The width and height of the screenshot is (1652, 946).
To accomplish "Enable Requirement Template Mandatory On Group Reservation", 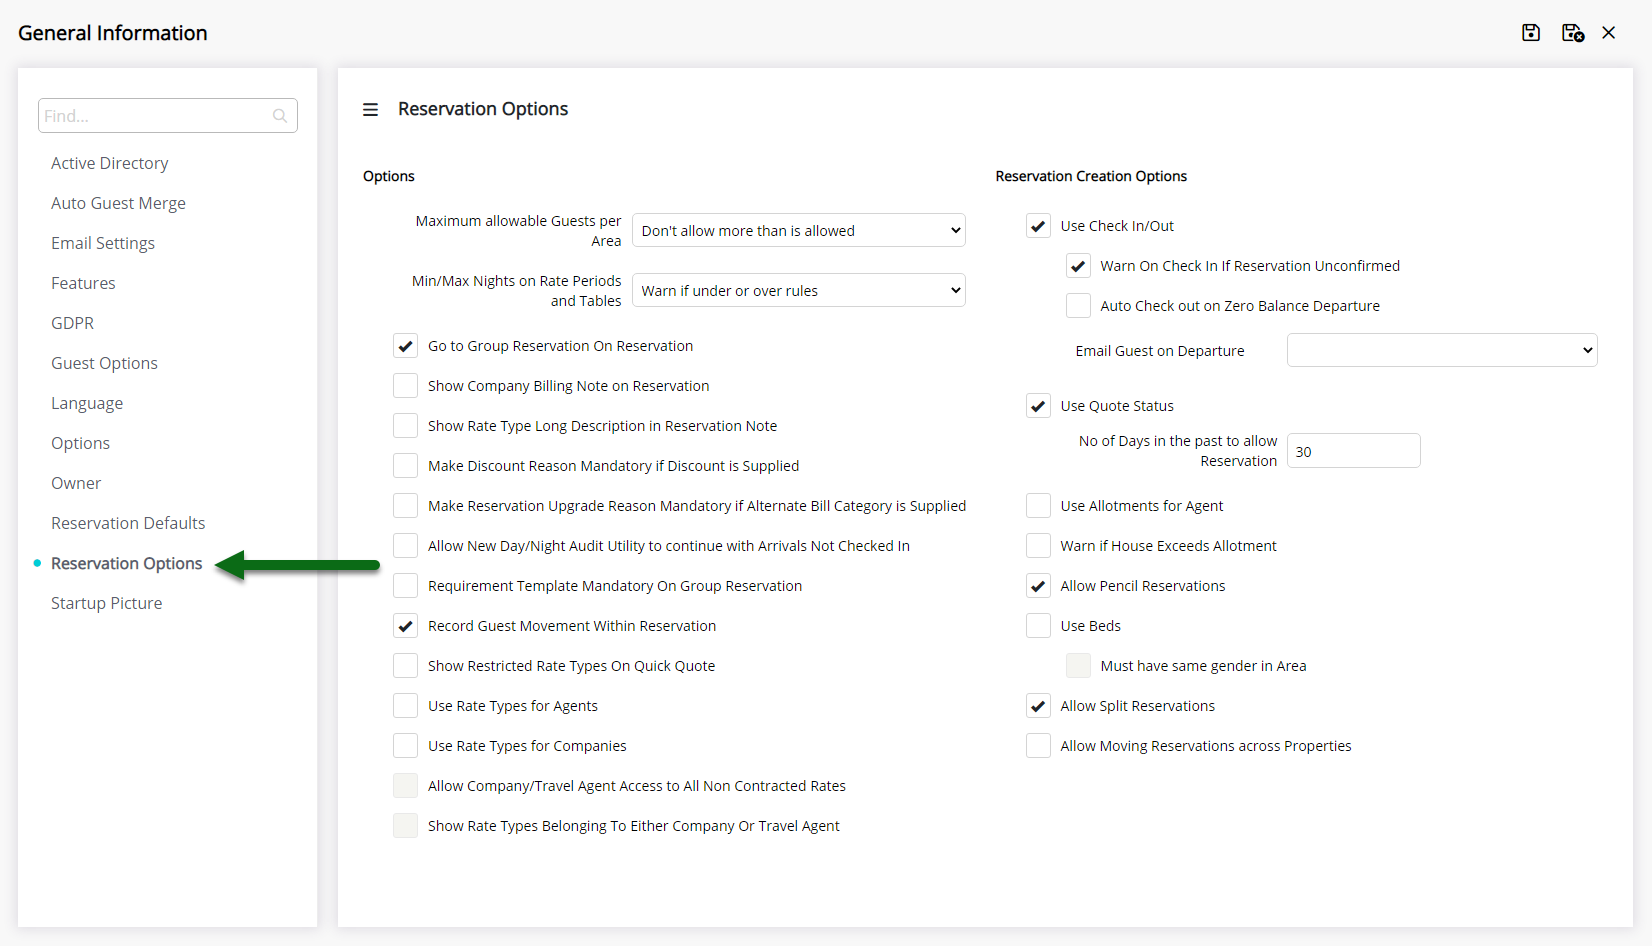I will (405, 586).
